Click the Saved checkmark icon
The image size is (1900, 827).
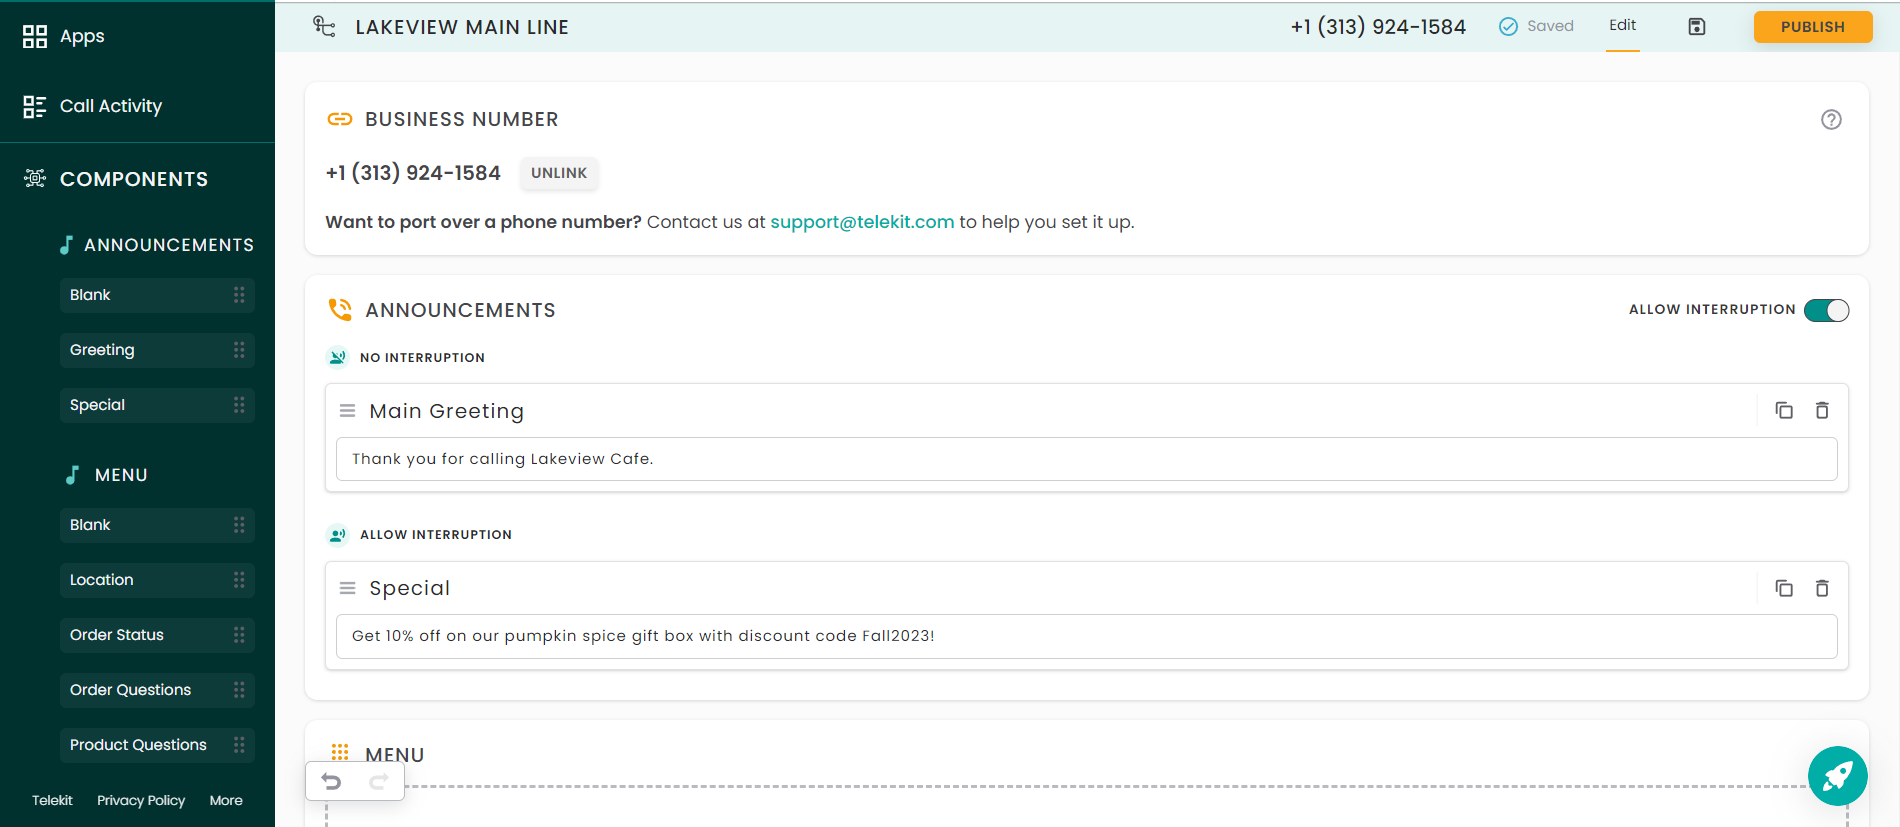1508,27
